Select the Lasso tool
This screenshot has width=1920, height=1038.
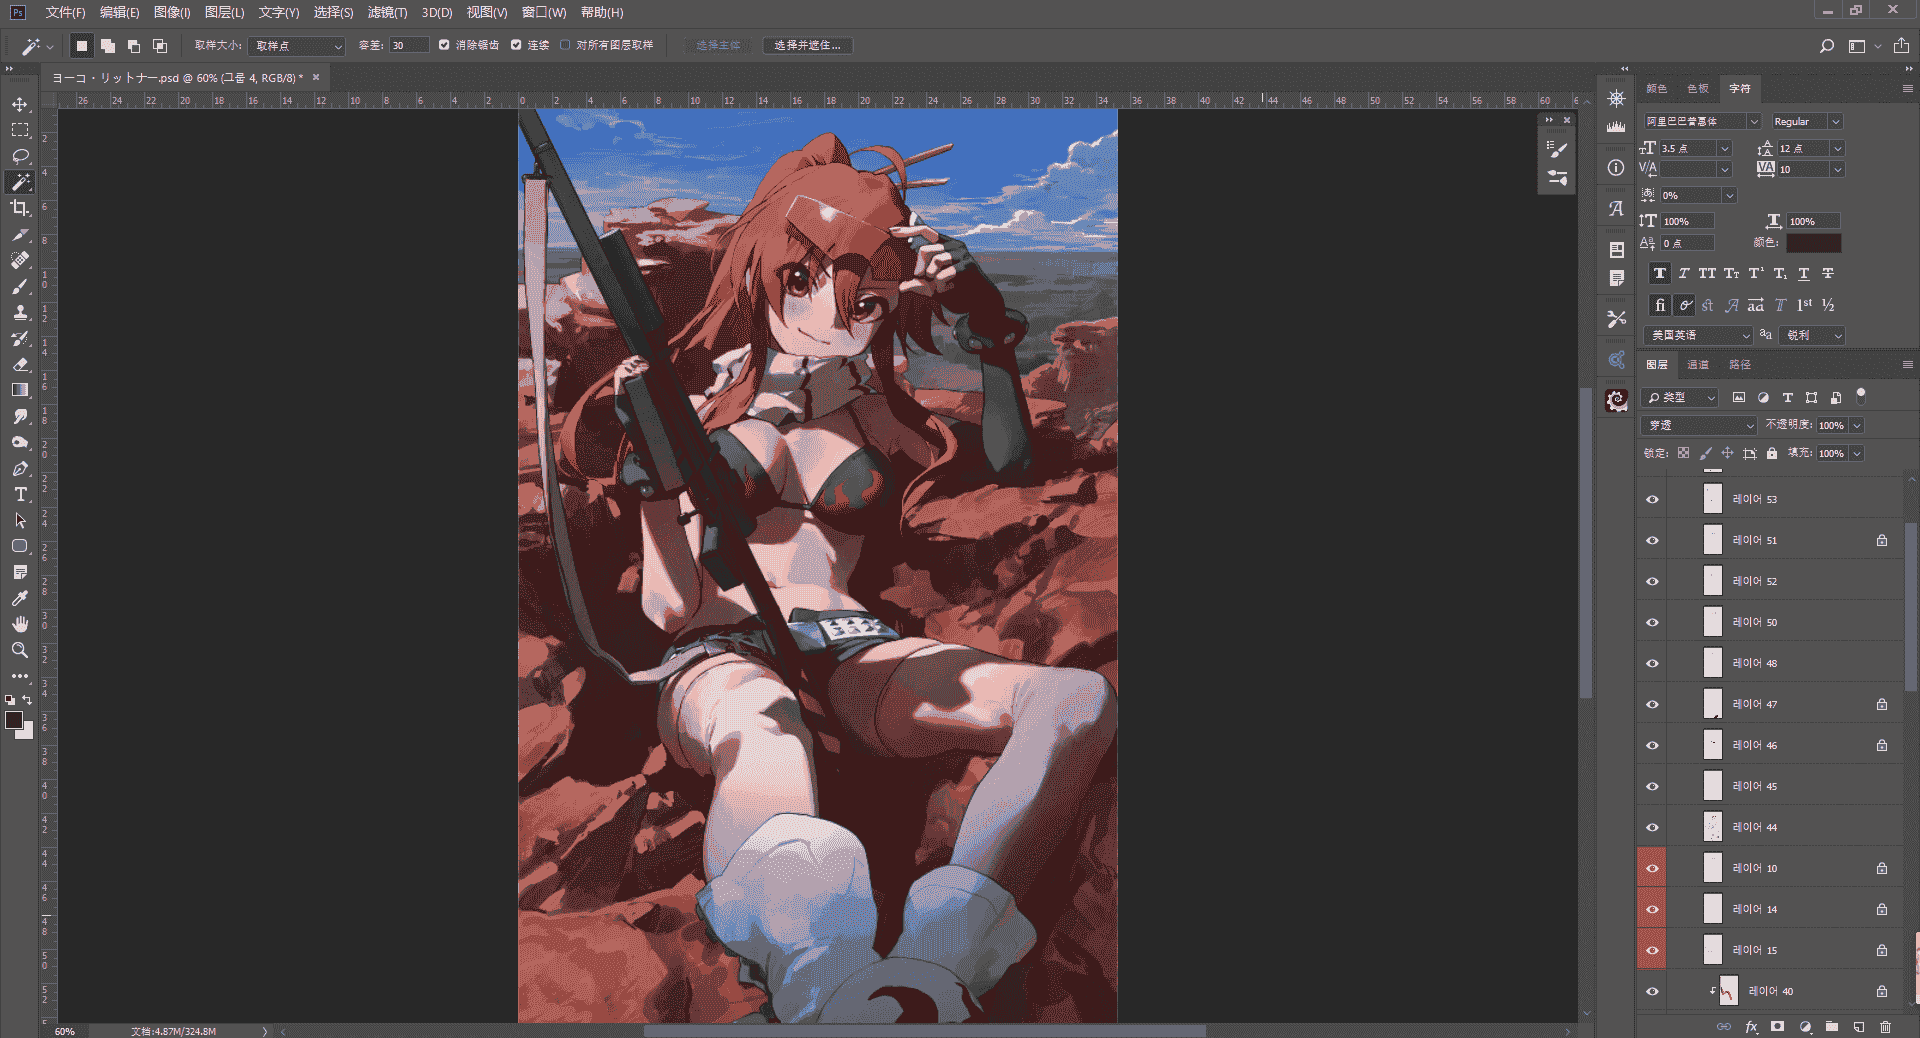pos(20,156)
